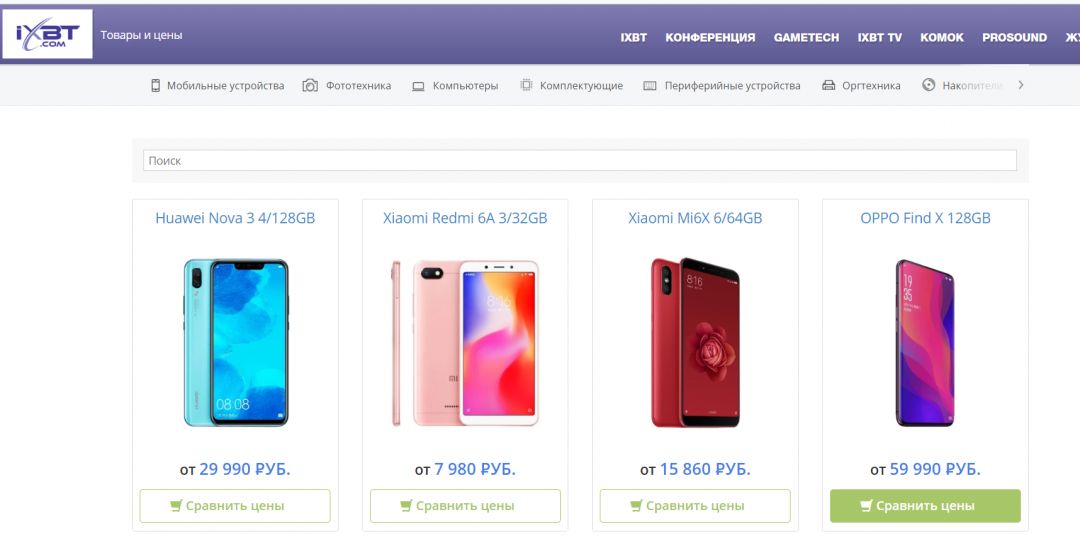Click the disc icon for Накопители
The image size is (1080, 539).
928,85
